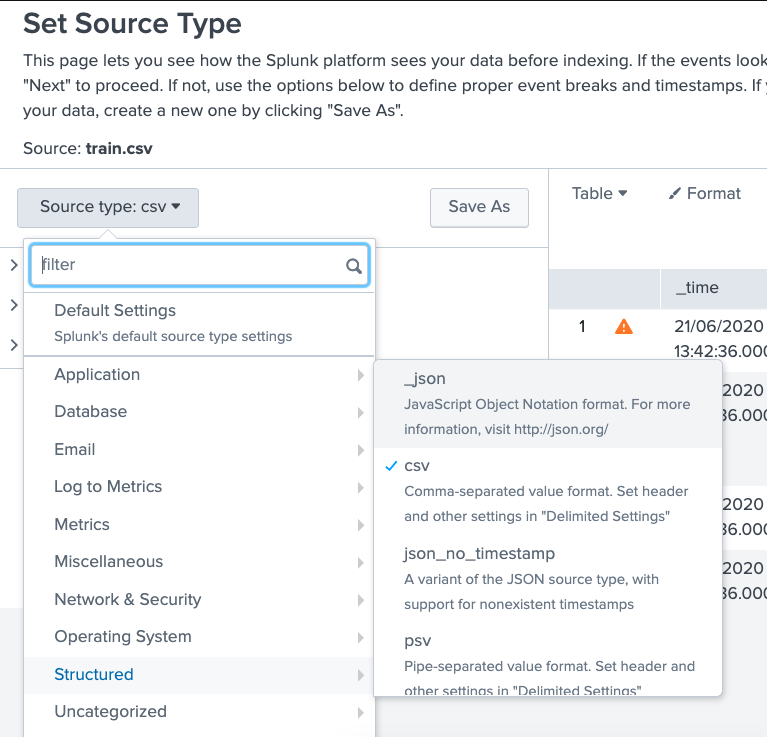
Task: Open the Database category submenu
Action: 199,412
